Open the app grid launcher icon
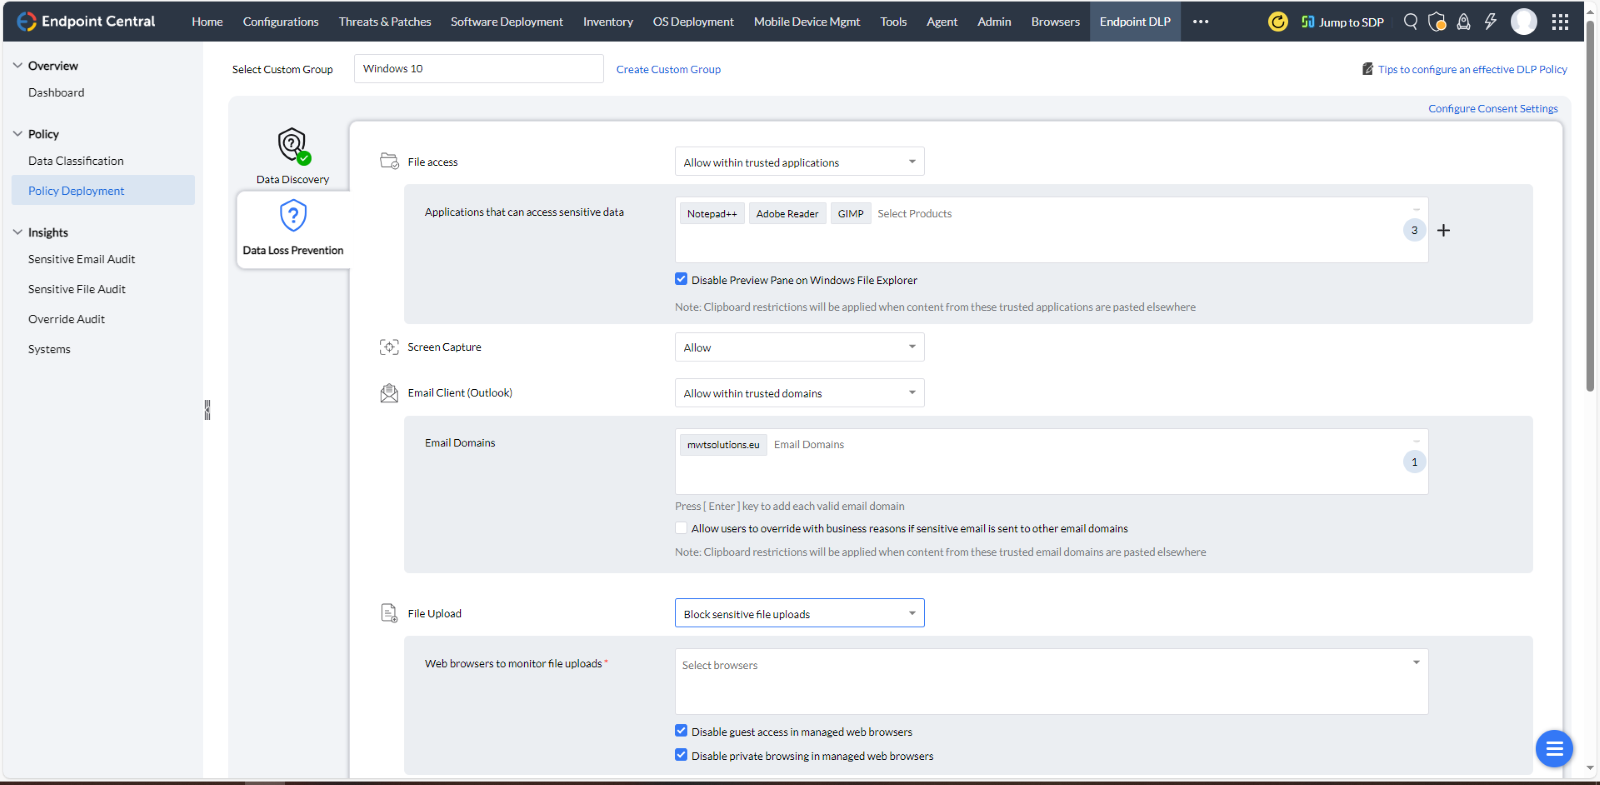Screen dimensions: 1600x785 pyautogui.click(x=1560, y=21)
